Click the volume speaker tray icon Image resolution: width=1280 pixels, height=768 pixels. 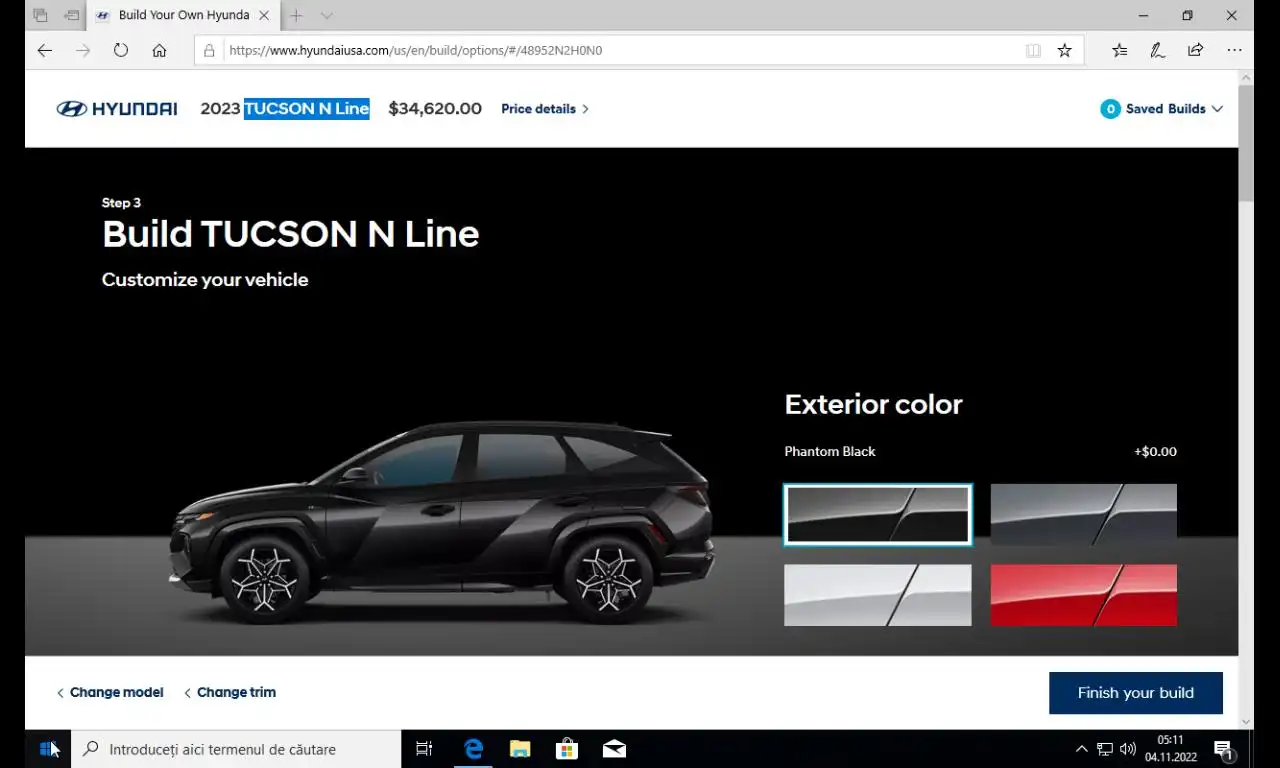(1128, 749)
